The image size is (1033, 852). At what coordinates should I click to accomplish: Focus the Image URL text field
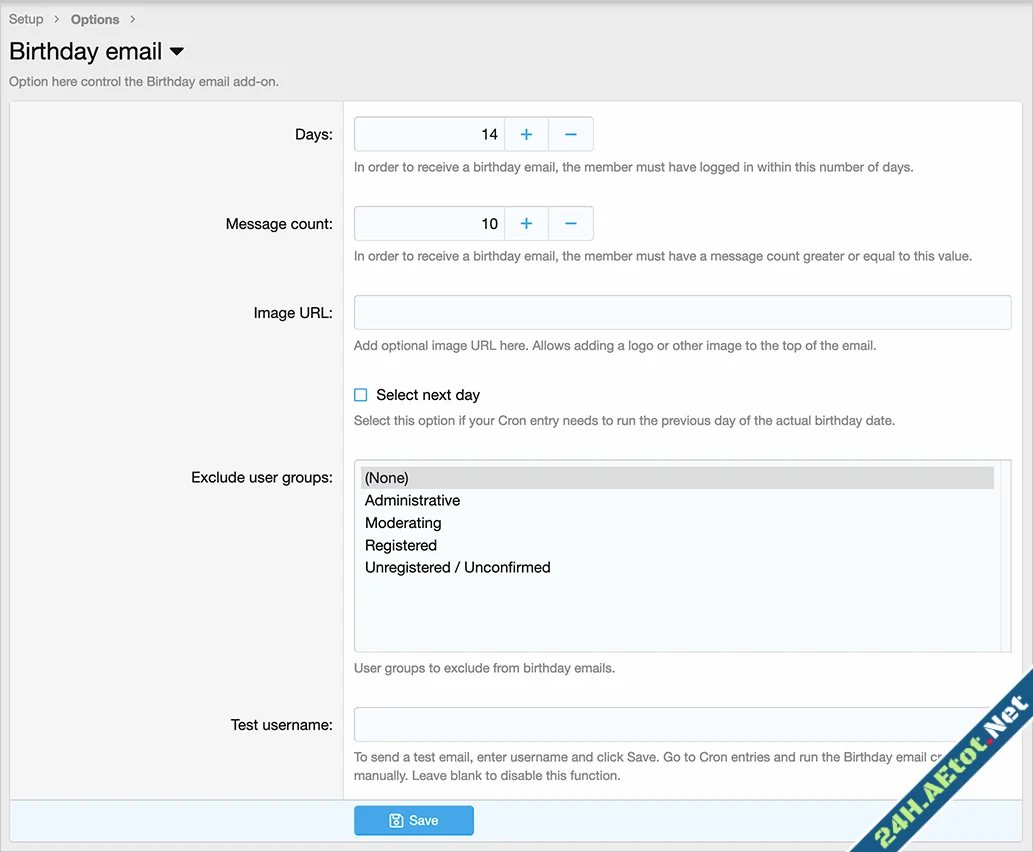[x=682, y=312]
